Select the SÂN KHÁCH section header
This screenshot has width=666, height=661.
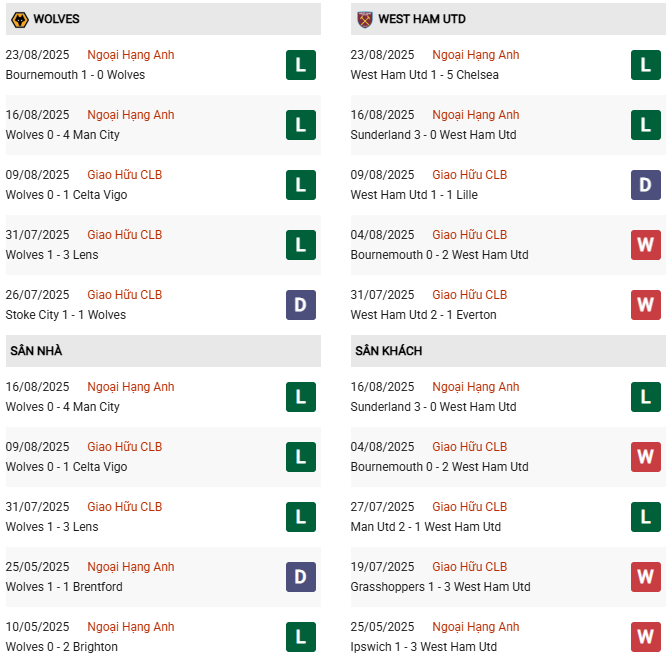388,351
